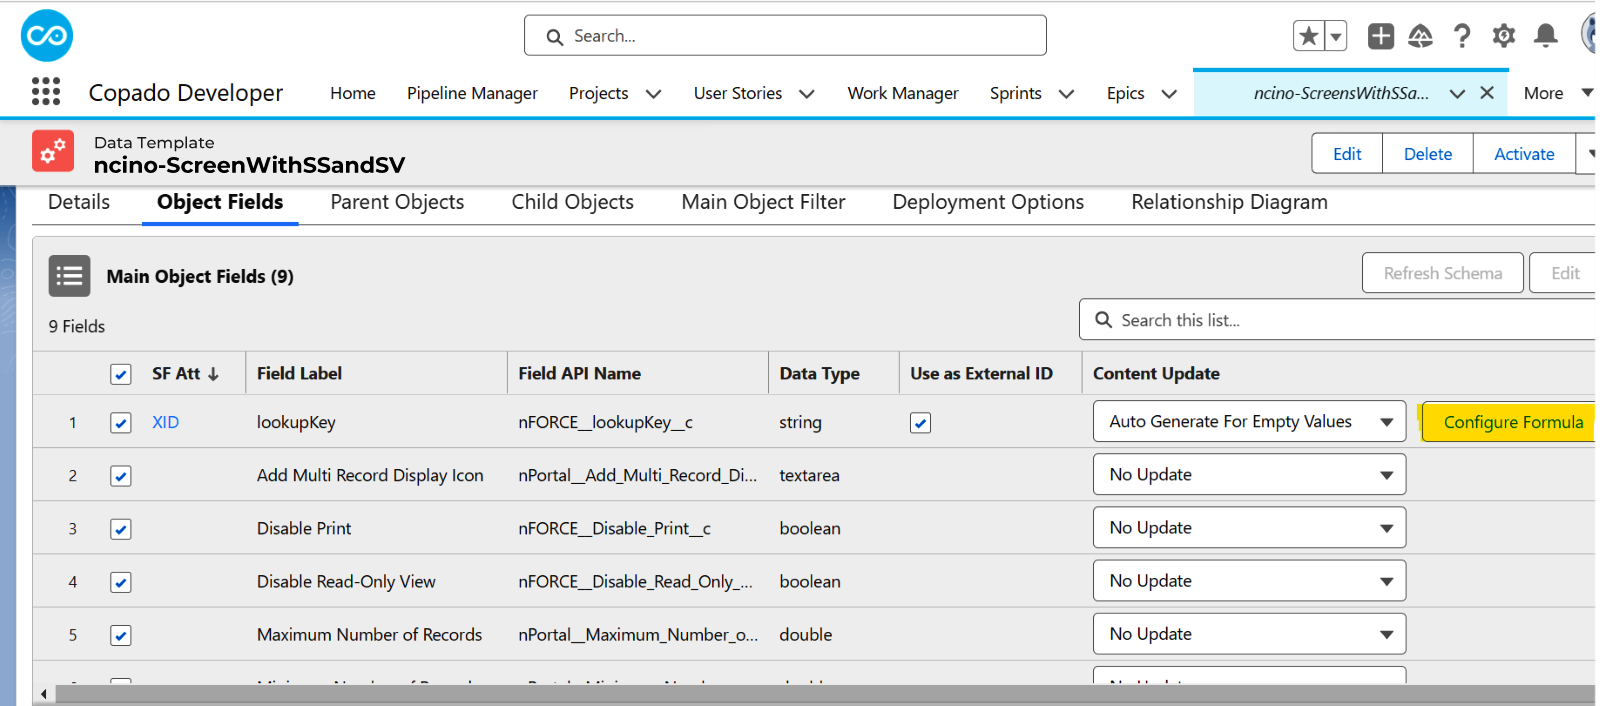Screen dimensions: 1600x706
Task: Open Content Update dropdown for Disable Print
Action: [1250, 528]
